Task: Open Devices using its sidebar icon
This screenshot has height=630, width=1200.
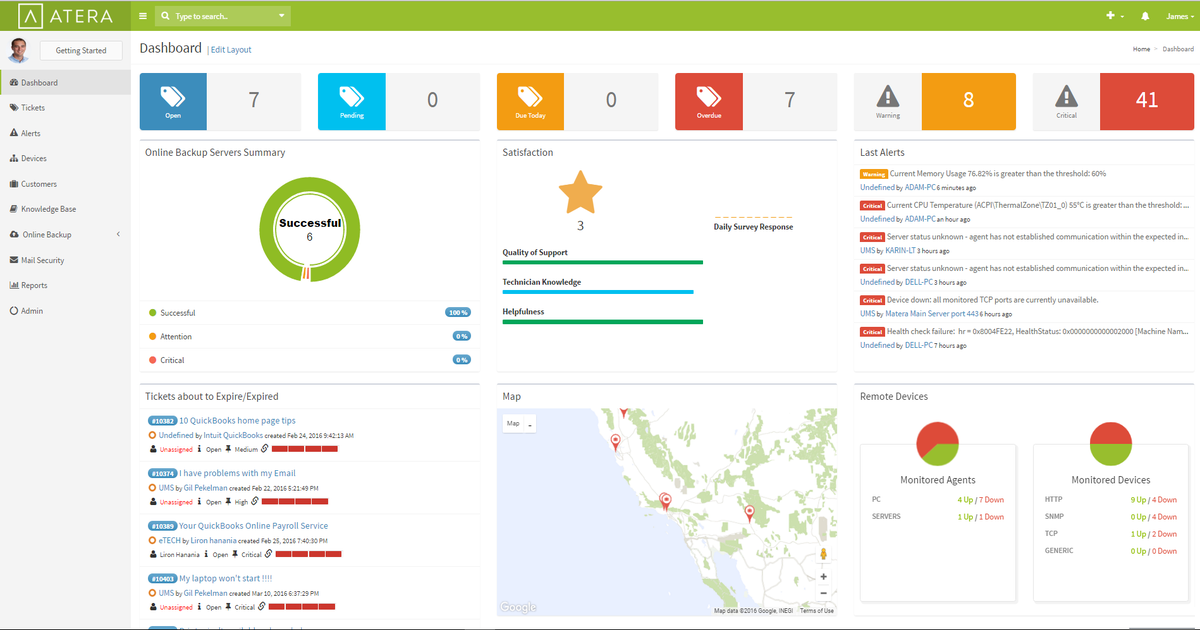Action: [14, 158]
